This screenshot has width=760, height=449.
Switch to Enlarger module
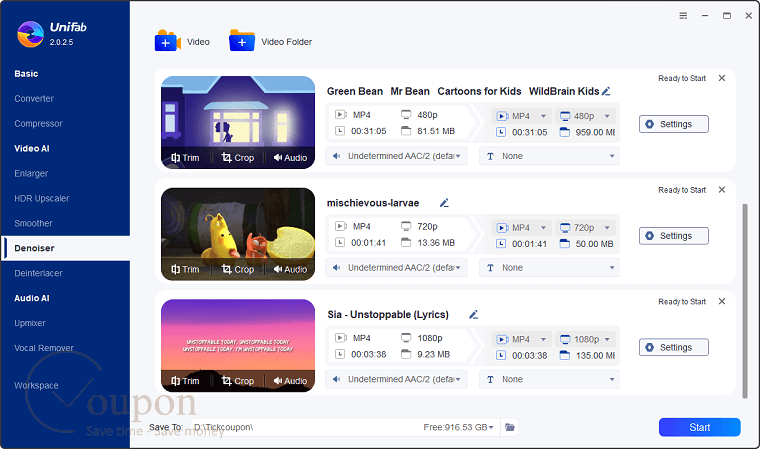click(31, 173)
